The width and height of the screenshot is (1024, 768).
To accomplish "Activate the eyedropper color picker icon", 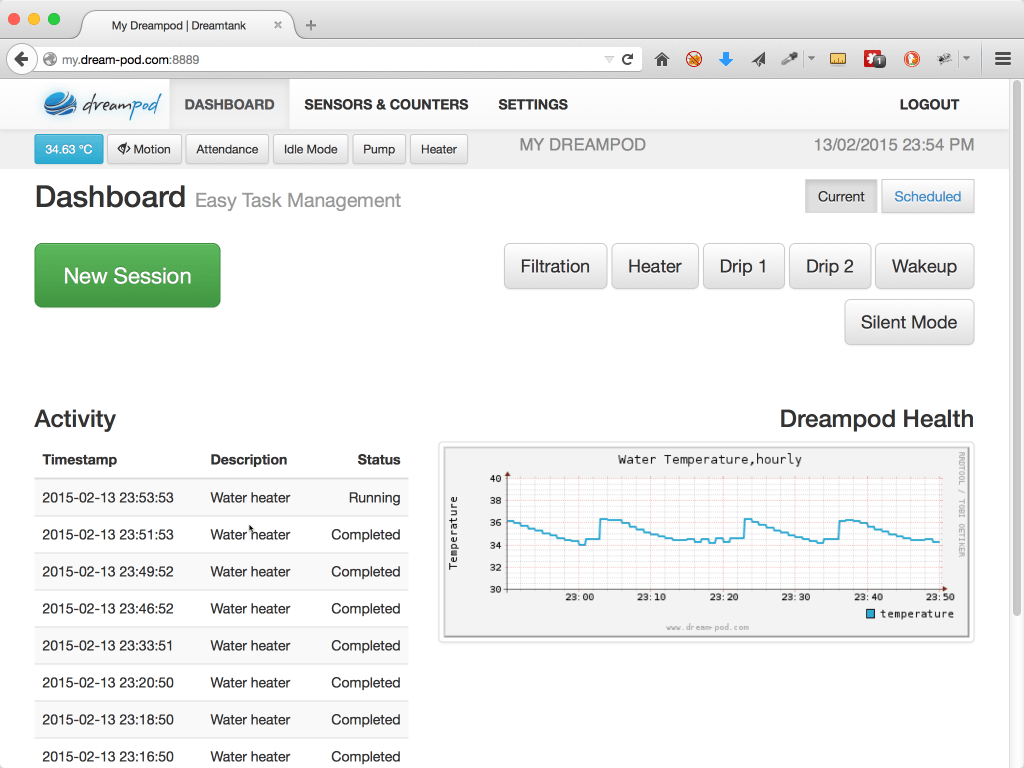I will pyautogui.click(x=789, y=59).
